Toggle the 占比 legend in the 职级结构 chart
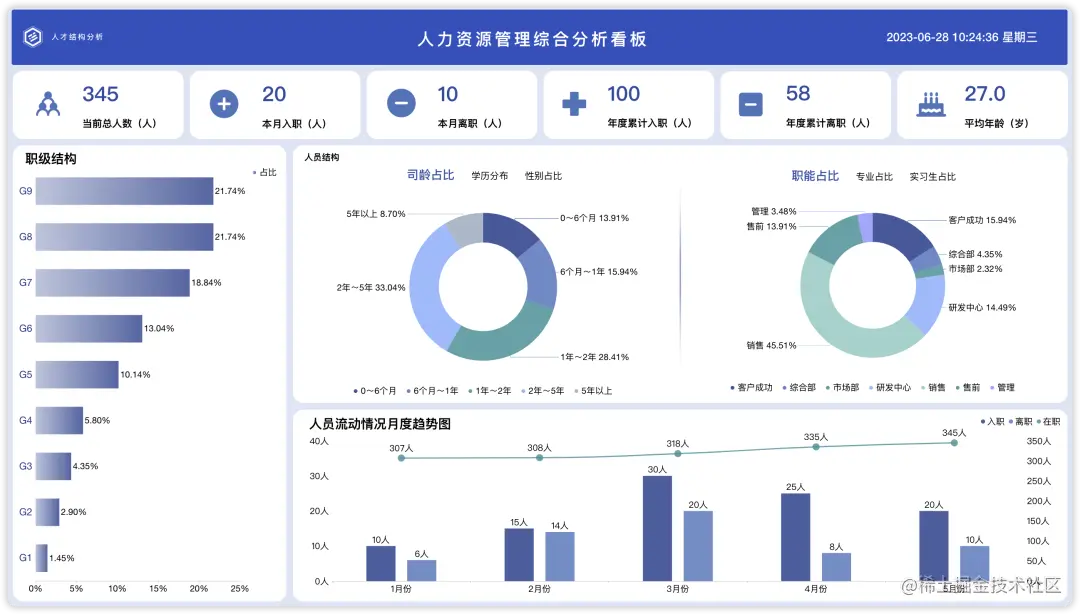This screenshot has height=614, width=1080. tap(264, 172)
